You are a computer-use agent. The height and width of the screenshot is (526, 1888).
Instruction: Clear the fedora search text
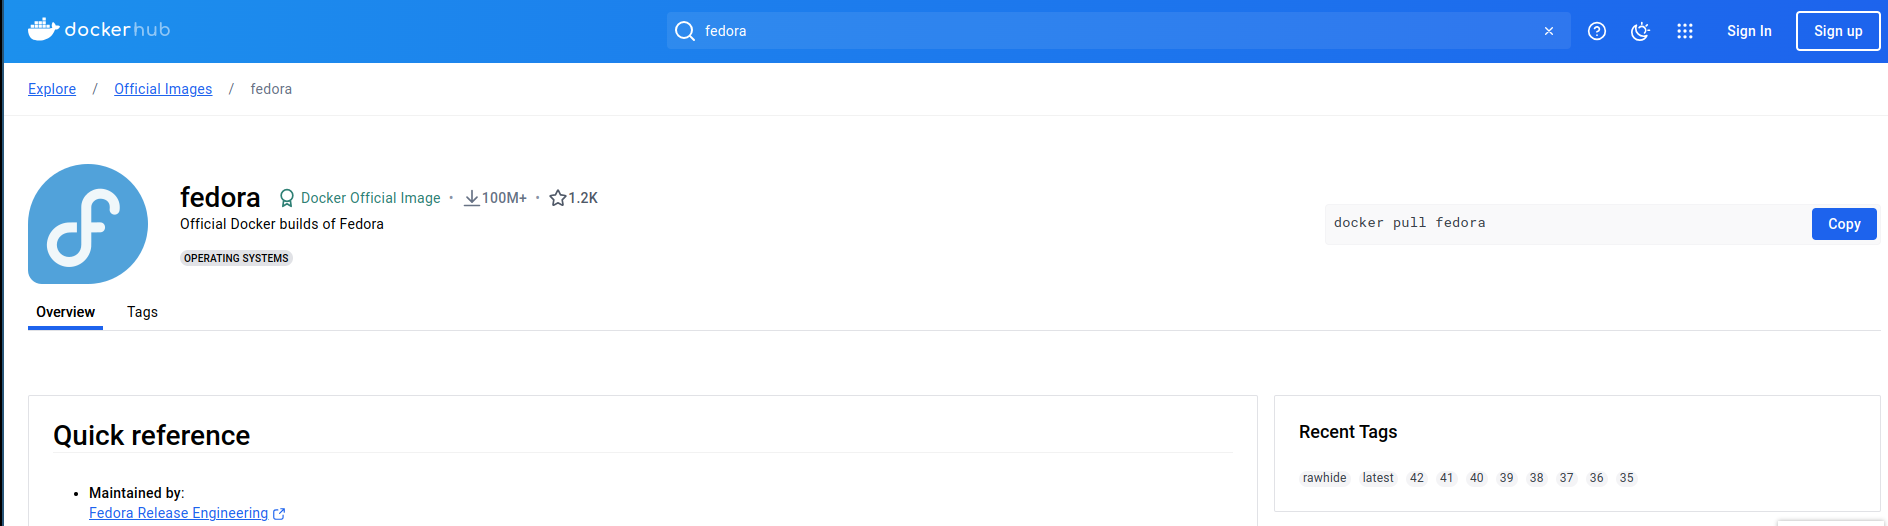click(x=1549, y=31)
